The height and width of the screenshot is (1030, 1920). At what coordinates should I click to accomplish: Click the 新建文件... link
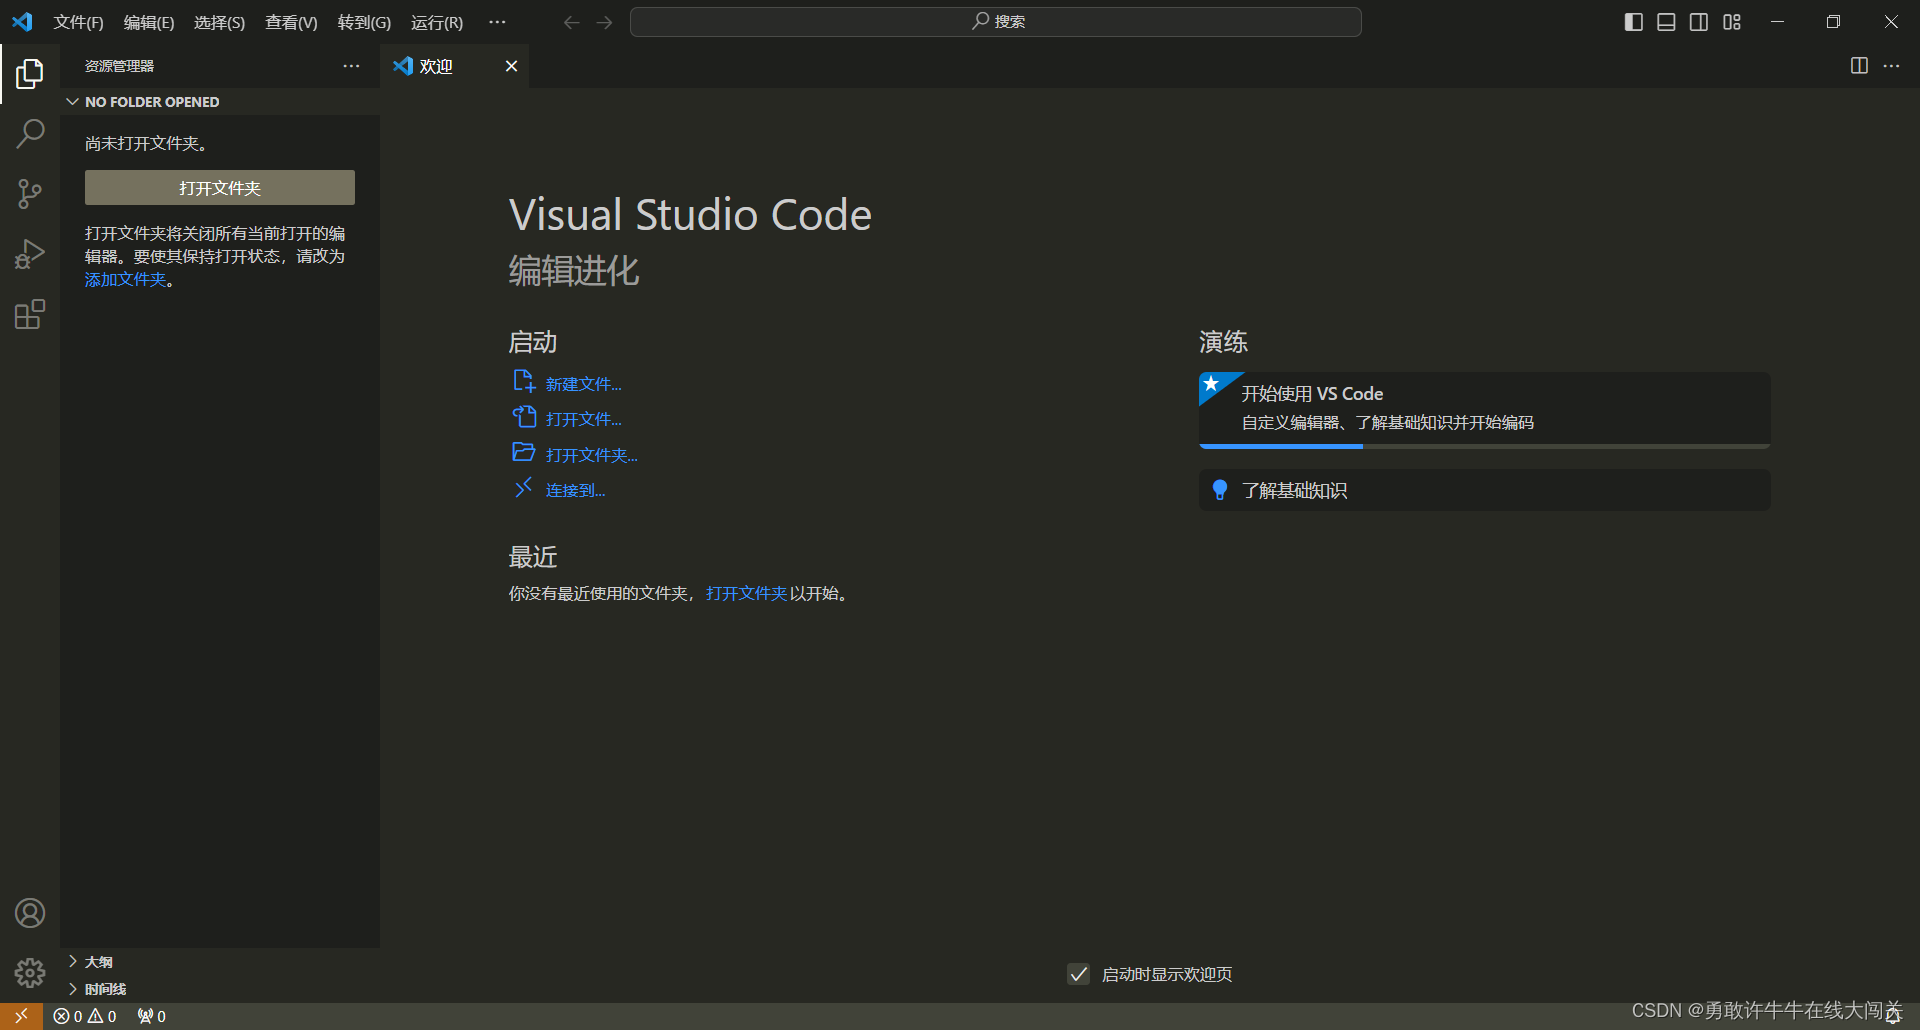pyautogui.click(x=584, y=384)
